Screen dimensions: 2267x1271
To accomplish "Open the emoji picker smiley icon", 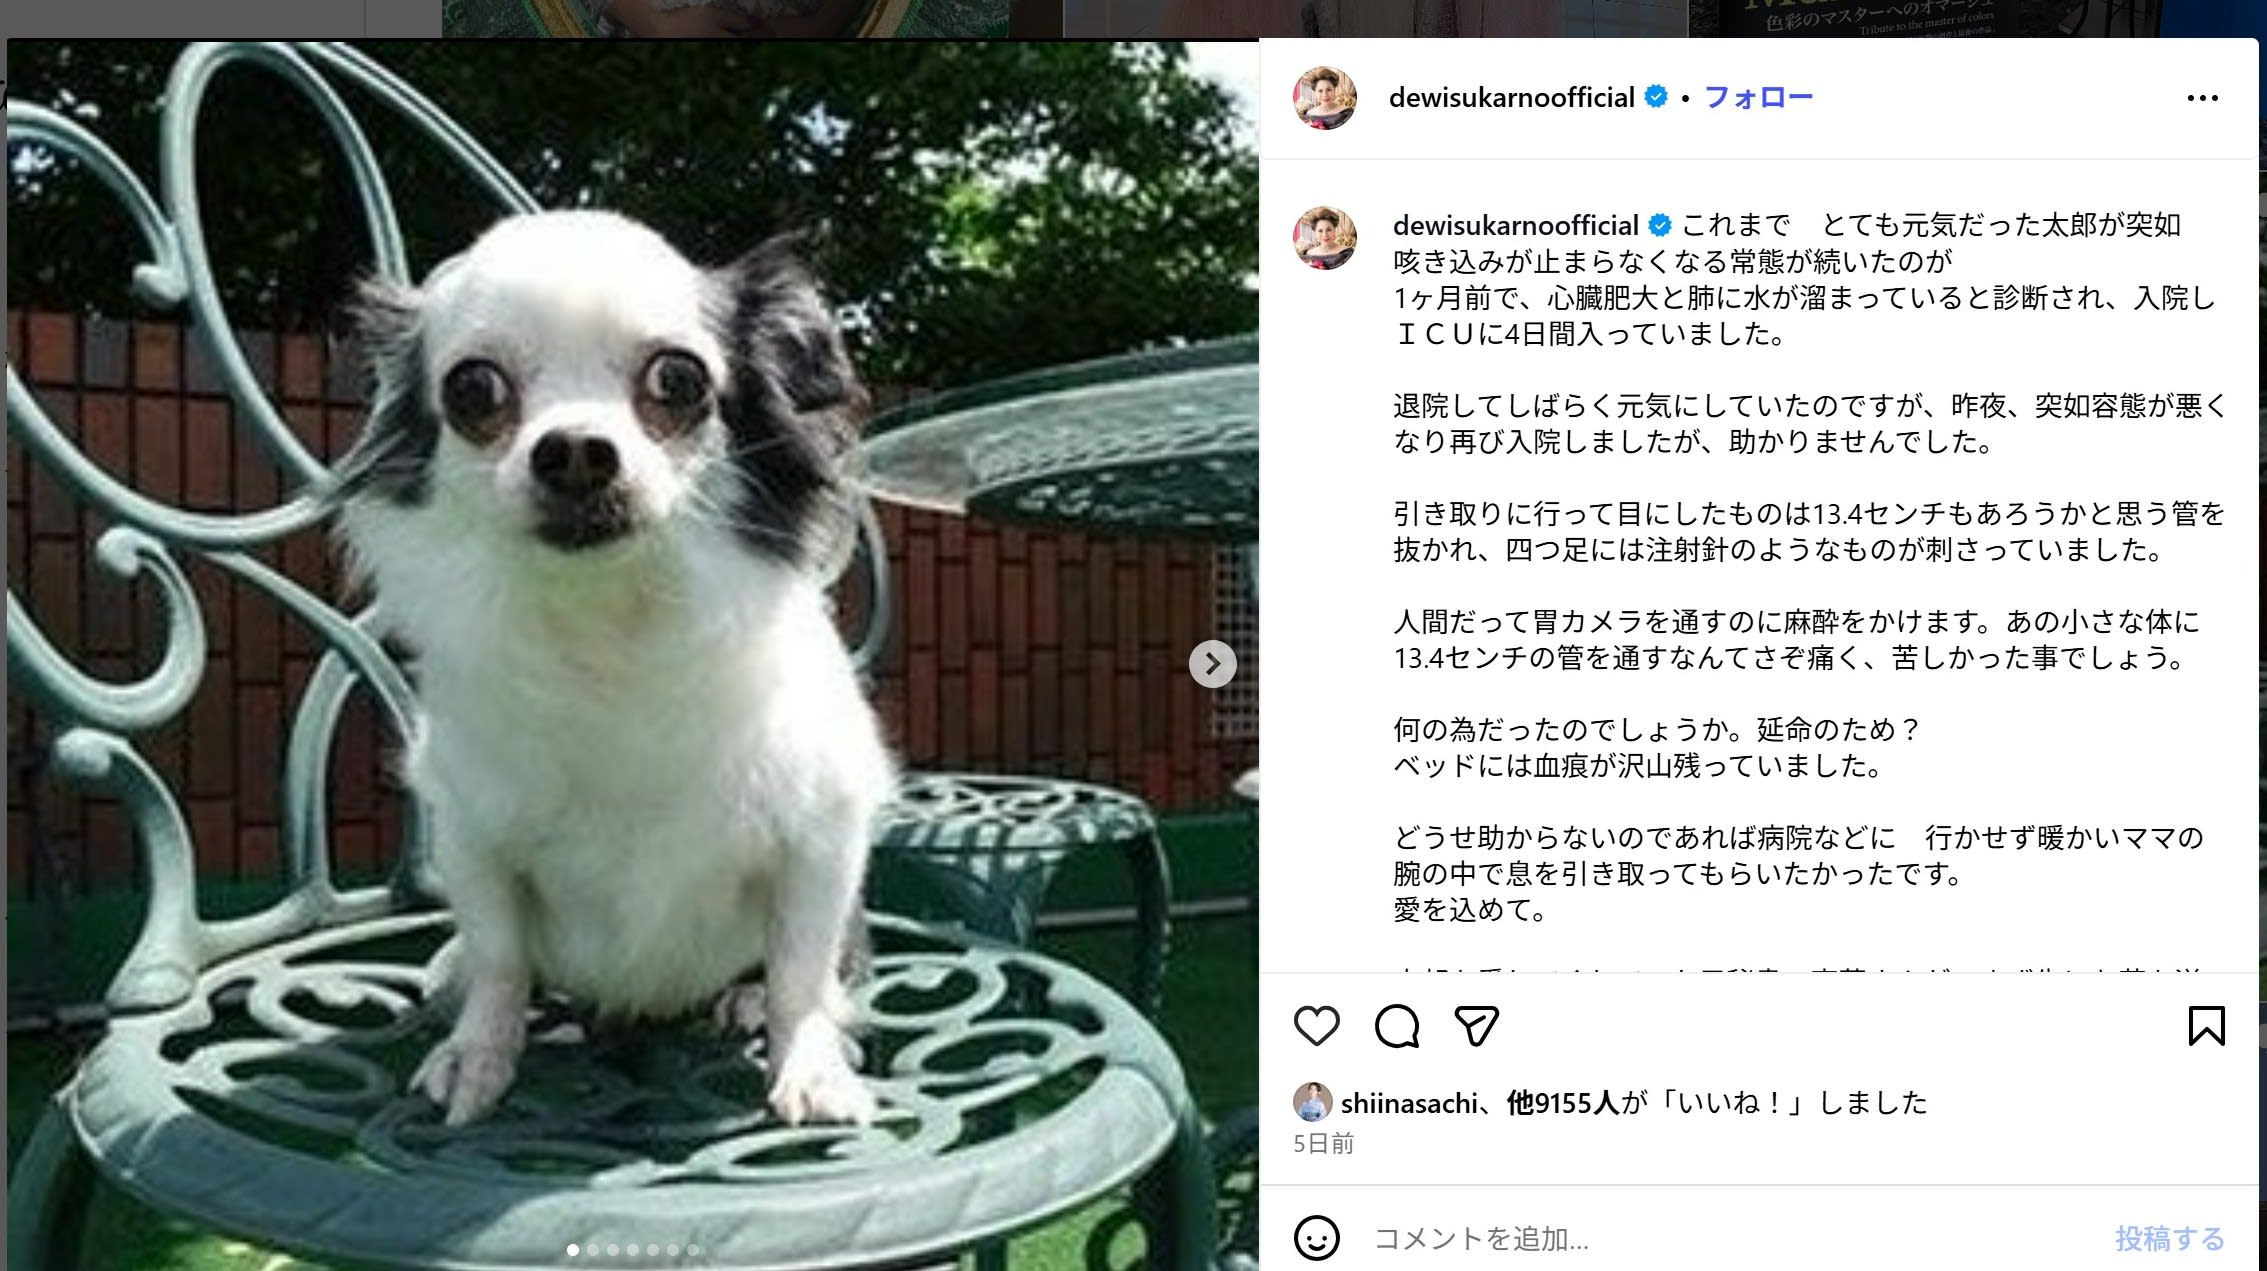I will (1316, 1238).
